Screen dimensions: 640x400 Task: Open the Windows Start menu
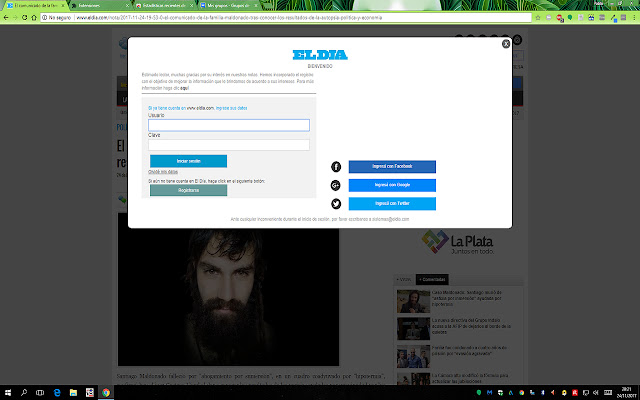8,393
